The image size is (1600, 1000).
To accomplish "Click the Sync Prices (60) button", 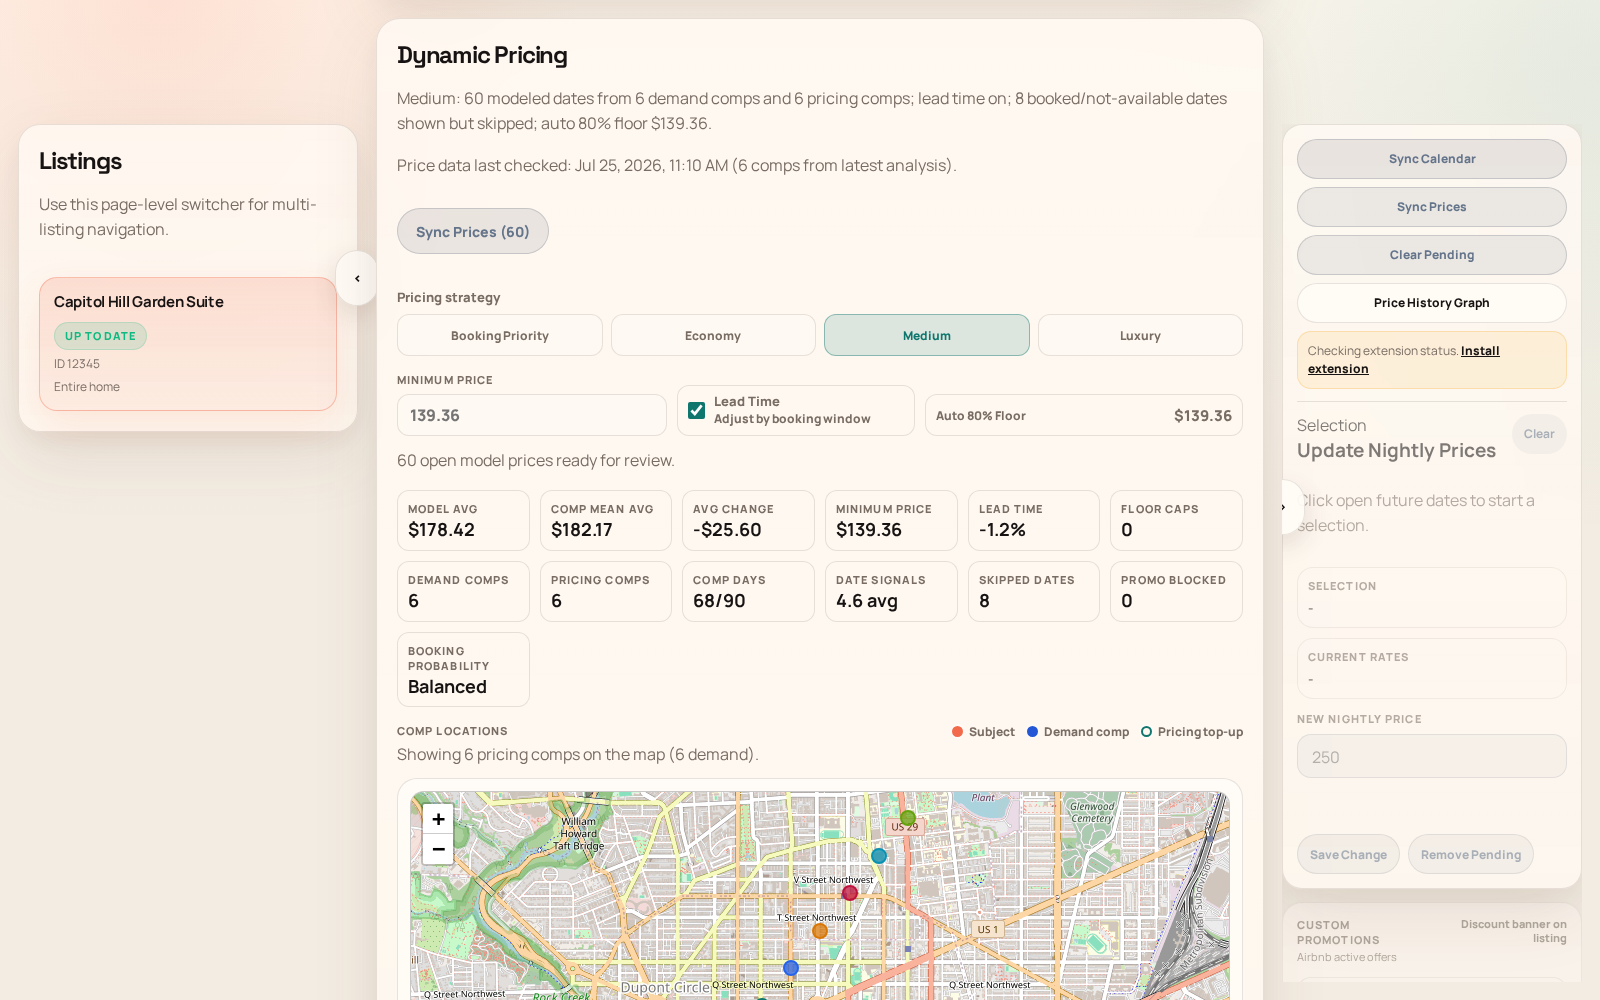I will [473, 231].
